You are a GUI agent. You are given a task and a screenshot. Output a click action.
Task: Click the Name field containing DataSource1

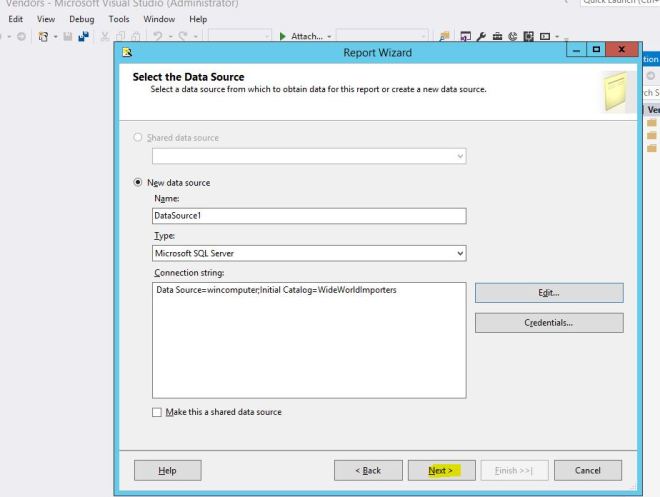point(309,215)
